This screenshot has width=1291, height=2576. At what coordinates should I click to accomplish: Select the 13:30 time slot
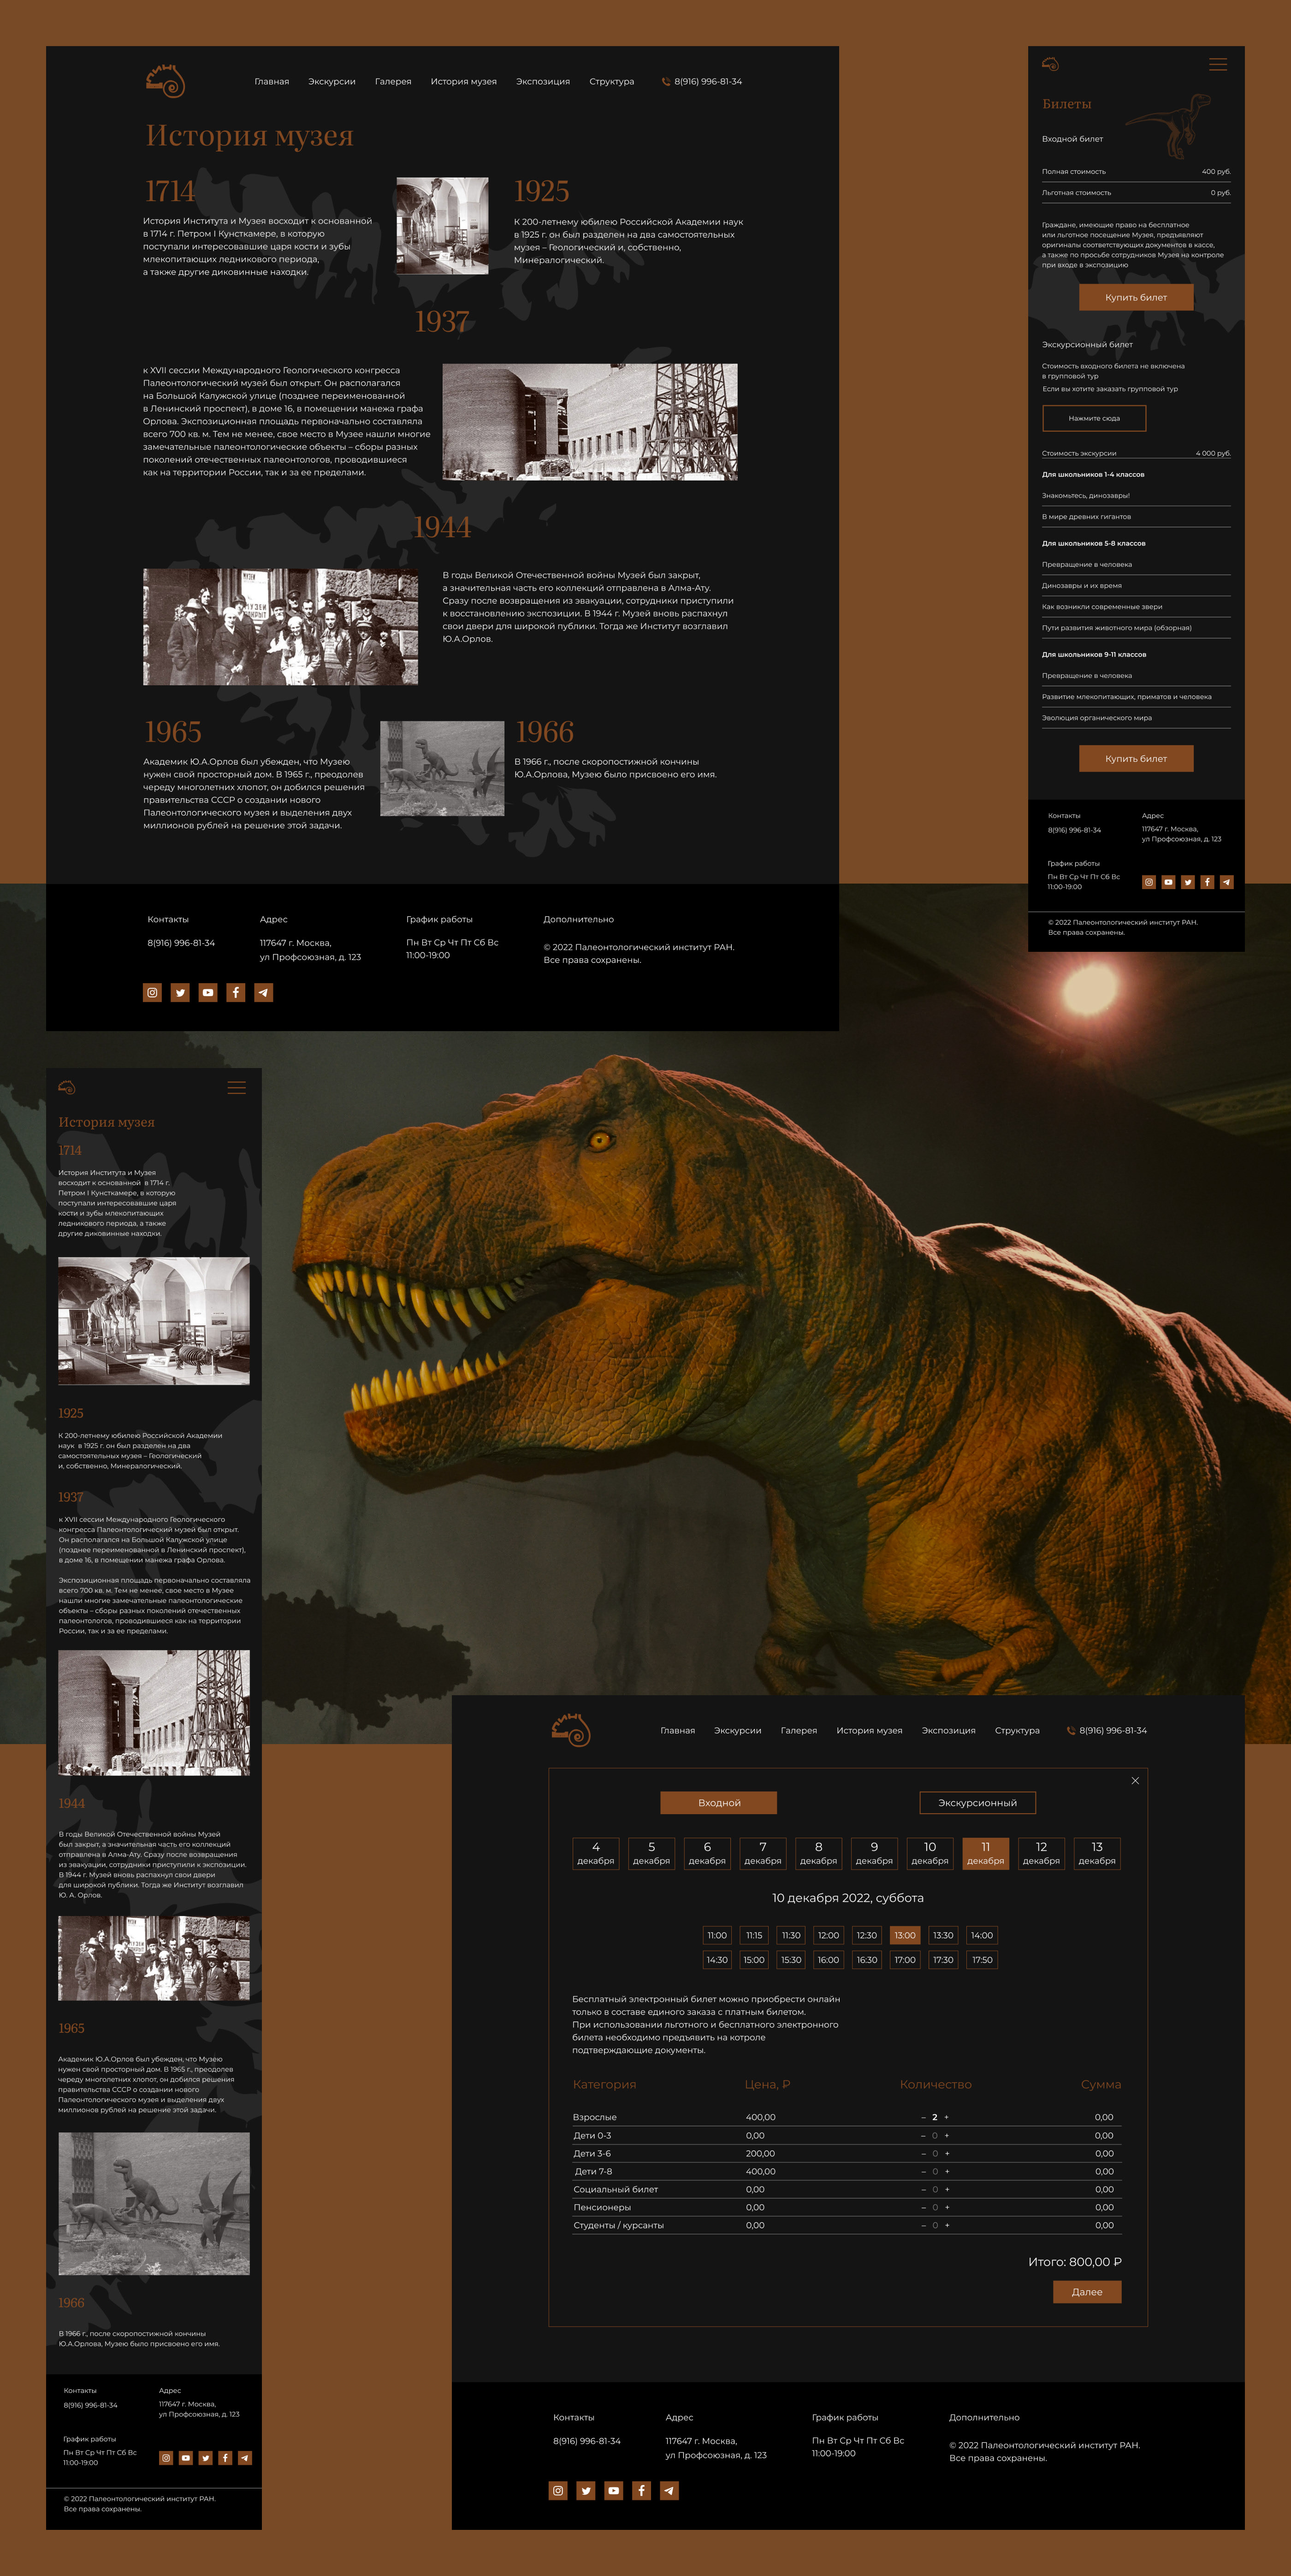pyautogui.click(x=943, y=1935)
